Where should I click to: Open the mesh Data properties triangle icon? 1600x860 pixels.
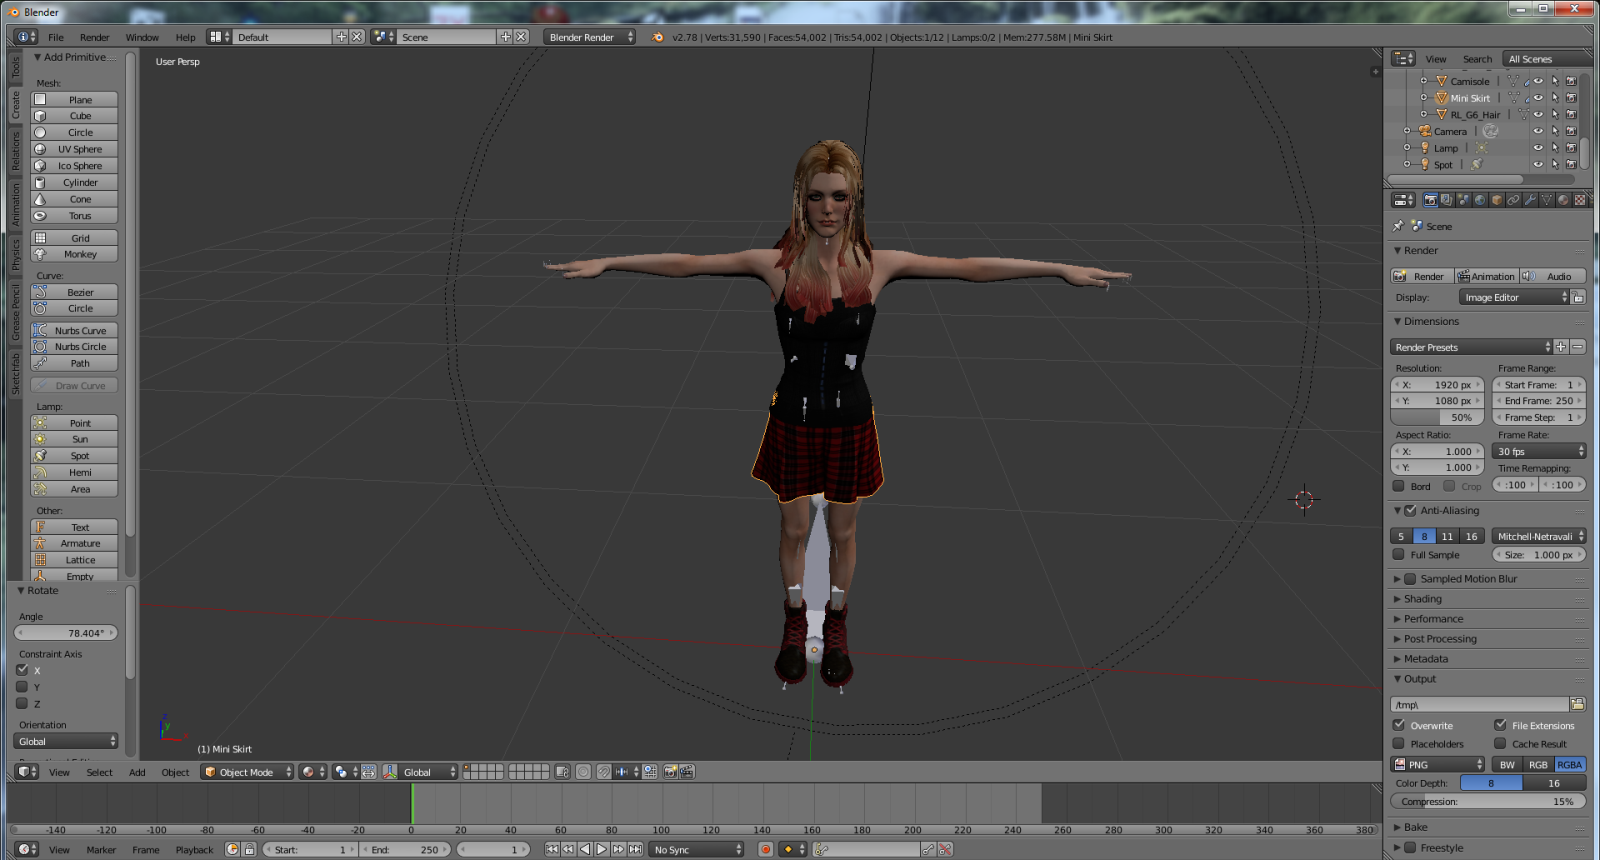1547,200
